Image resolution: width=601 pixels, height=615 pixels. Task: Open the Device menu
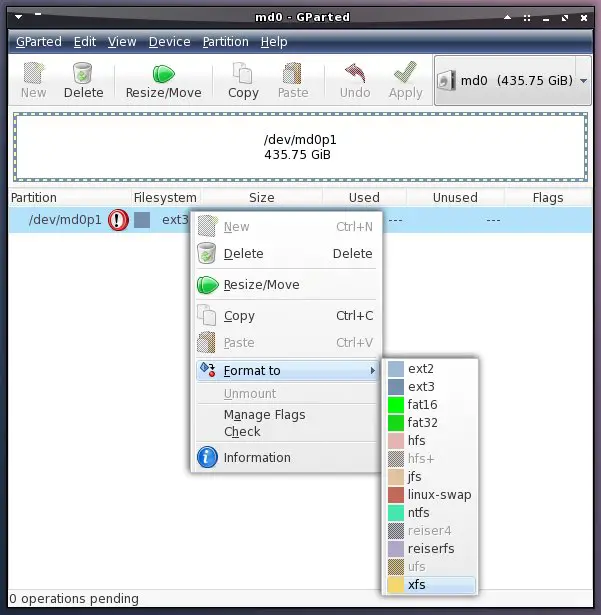click(x=169, y=42)
